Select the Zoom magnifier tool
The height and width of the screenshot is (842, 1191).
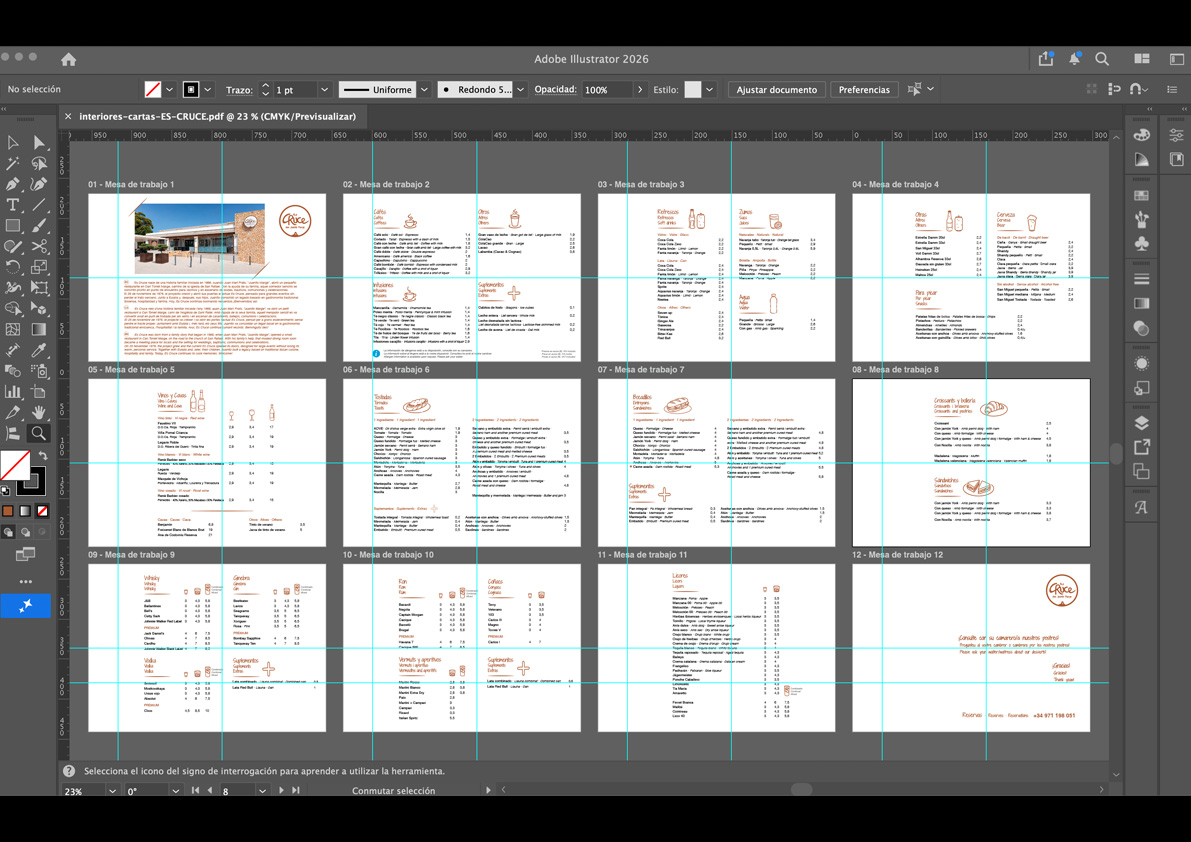point(39,434)
